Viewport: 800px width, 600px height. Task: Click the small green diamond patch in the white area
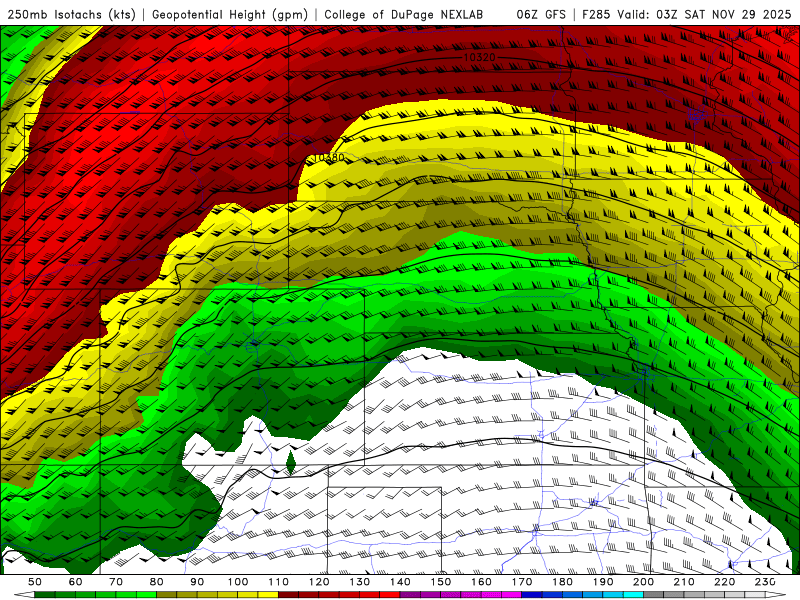(x=291, y=463)
